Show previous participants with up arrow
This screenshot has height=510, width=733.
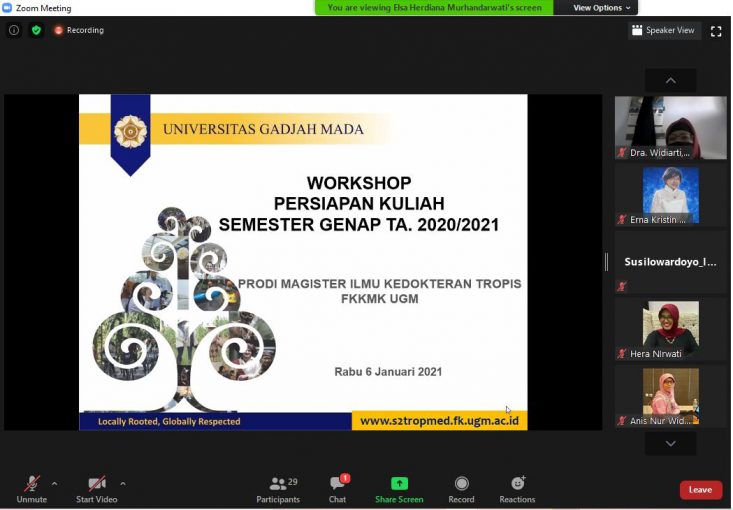point(670,81)
